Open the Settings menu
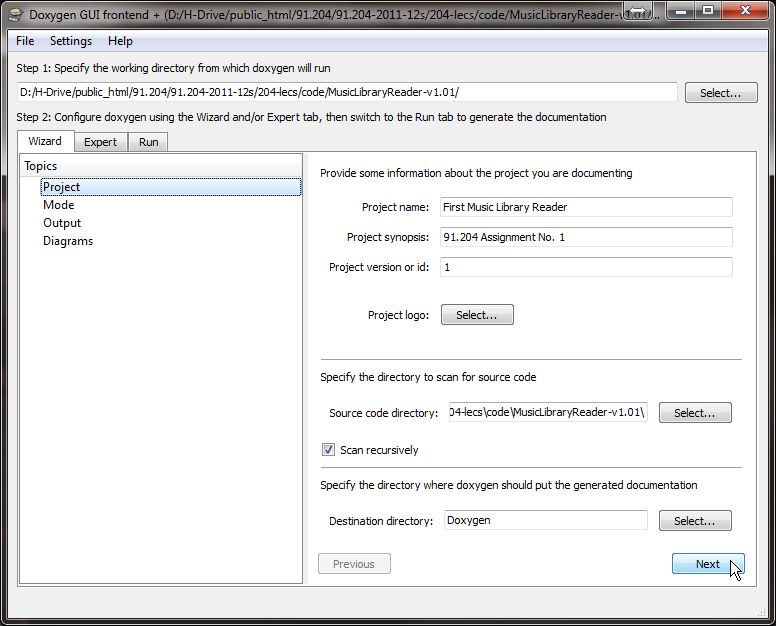The width and height of the screenshot is (776, 626). click(x=71, y=41)
